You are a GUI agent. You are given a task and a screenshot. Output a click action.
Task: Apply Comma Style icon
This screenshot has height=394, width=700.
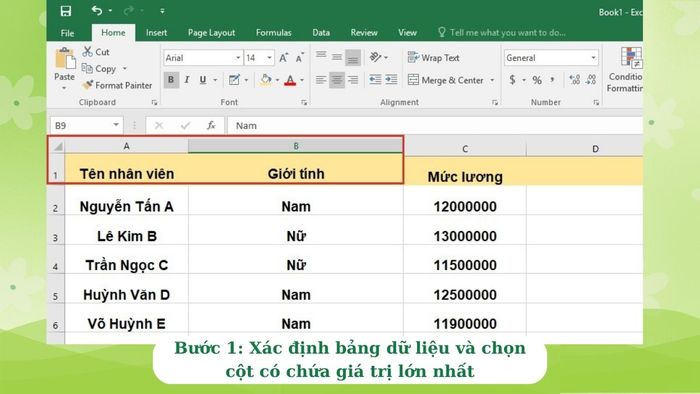(x=553, y=80)
